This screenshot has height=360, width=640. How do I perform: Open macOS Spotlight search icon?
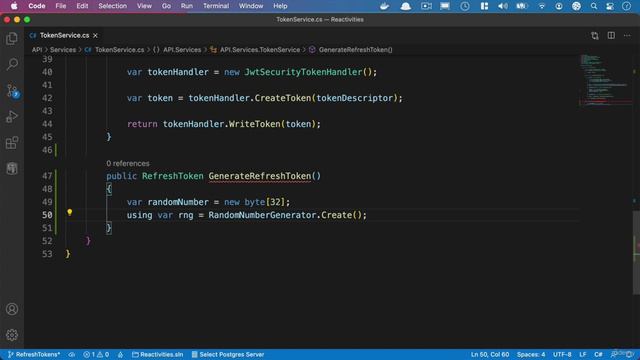[x=594, y=6]
